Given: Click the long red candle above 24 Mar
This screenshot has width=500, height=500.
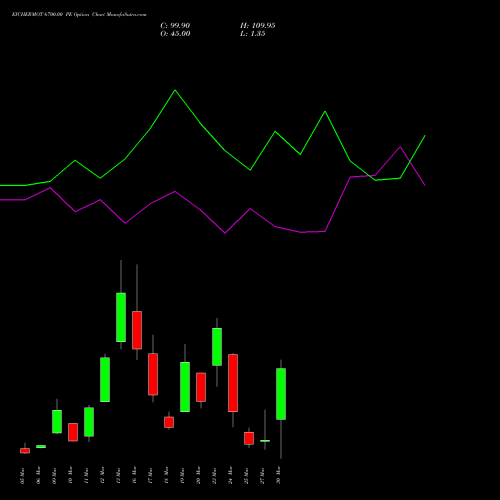Looking at the screenshot, I should [x=233, y=383].
